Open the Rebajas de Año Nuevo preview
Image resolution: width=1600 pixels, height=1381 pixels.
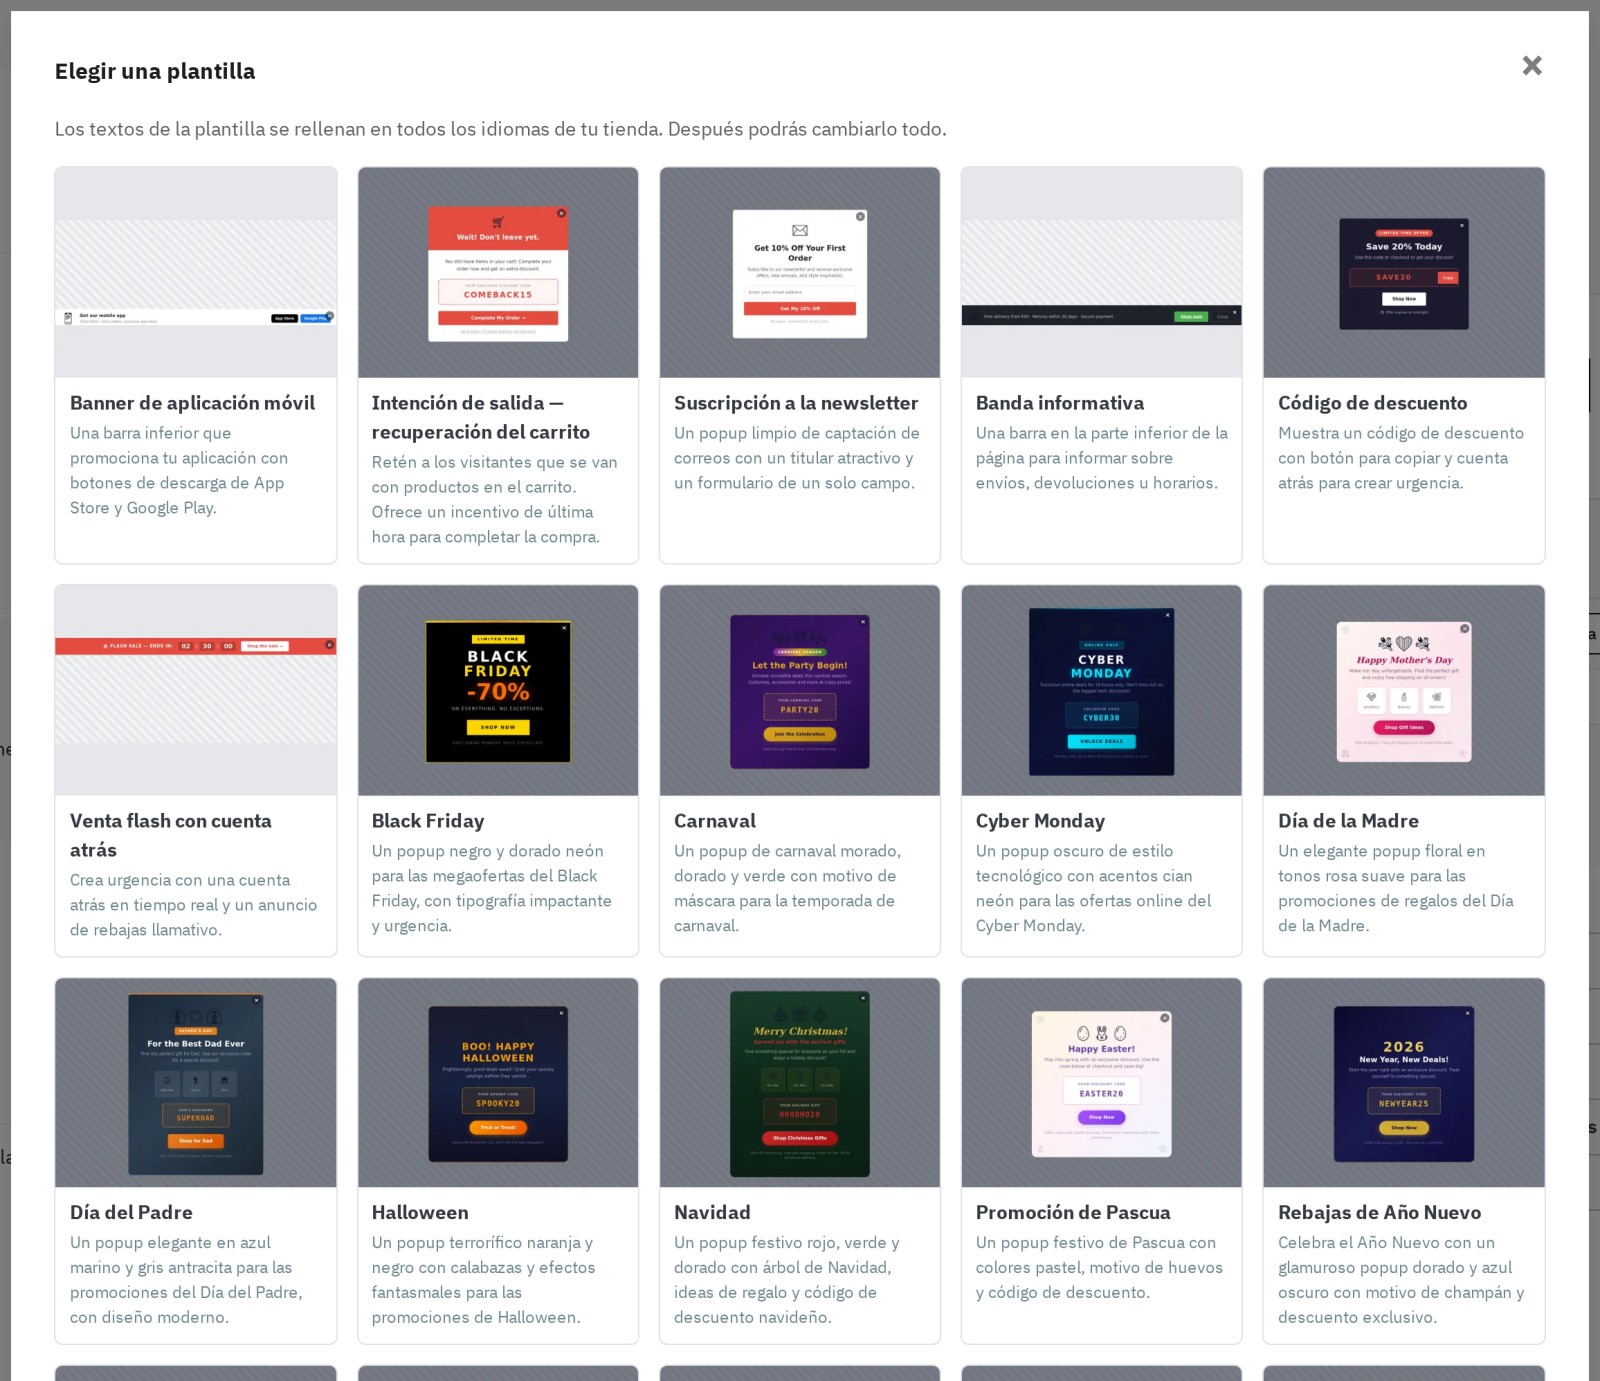pyautogui.click(x=1404, y=1083)
